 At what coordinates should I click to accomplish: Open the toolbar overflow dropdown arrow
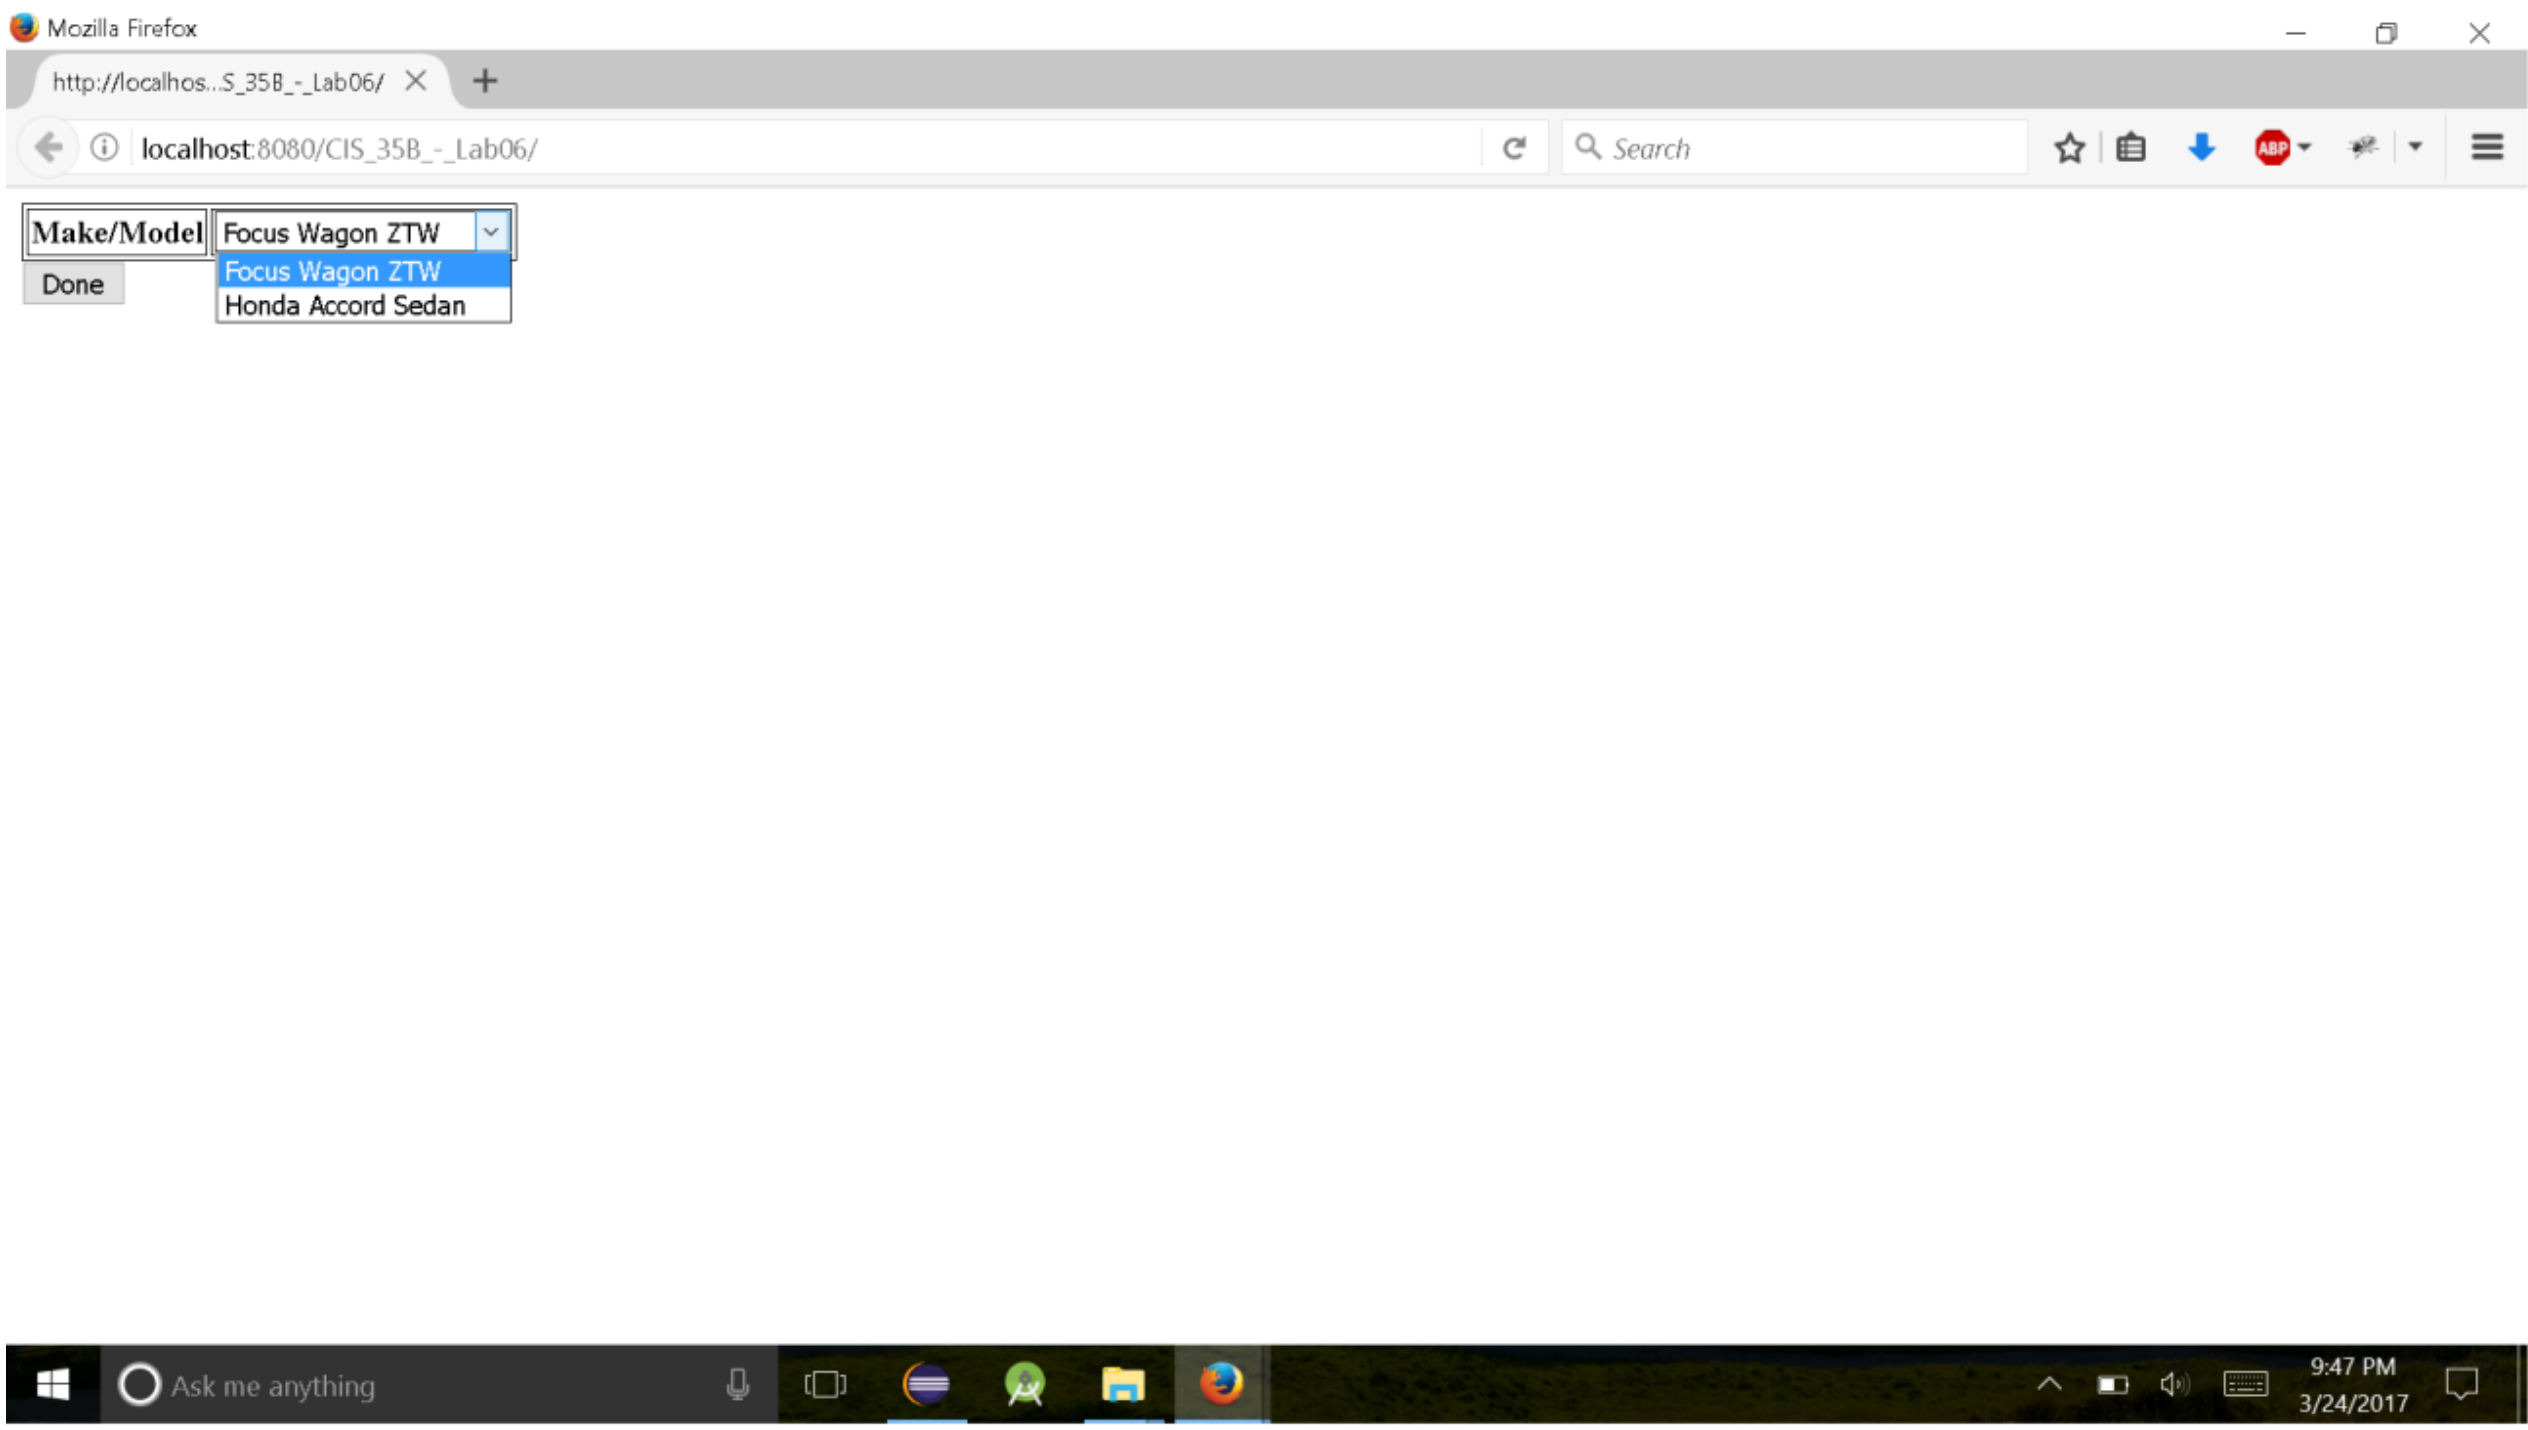click(2415, 148)
